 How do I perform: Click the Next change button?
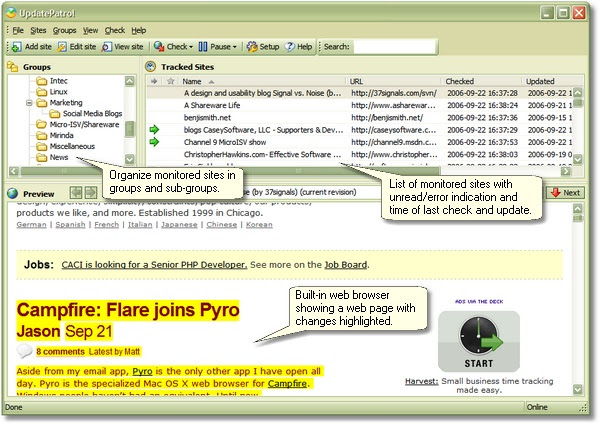pos(565,193)
